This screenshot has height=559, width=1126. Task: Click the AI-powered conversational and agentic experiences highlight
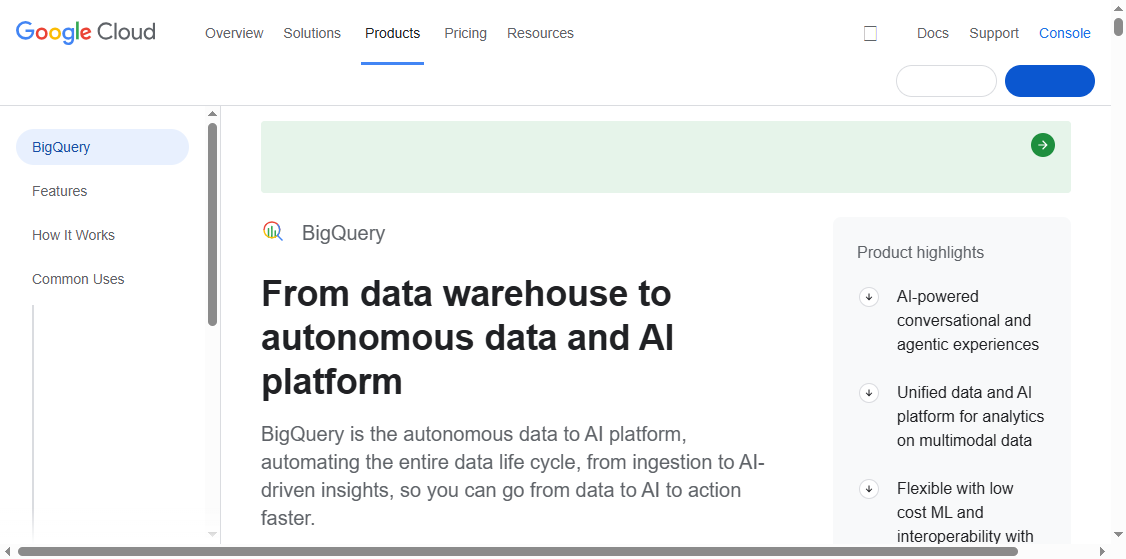(x=968, y=320)
